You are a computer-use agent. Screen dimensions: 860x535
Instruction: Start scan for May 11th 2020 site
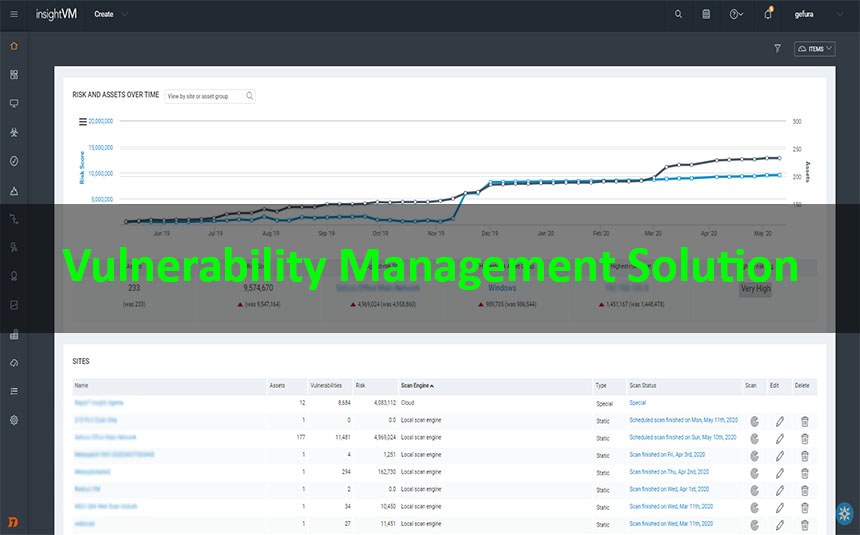[755, 421]
